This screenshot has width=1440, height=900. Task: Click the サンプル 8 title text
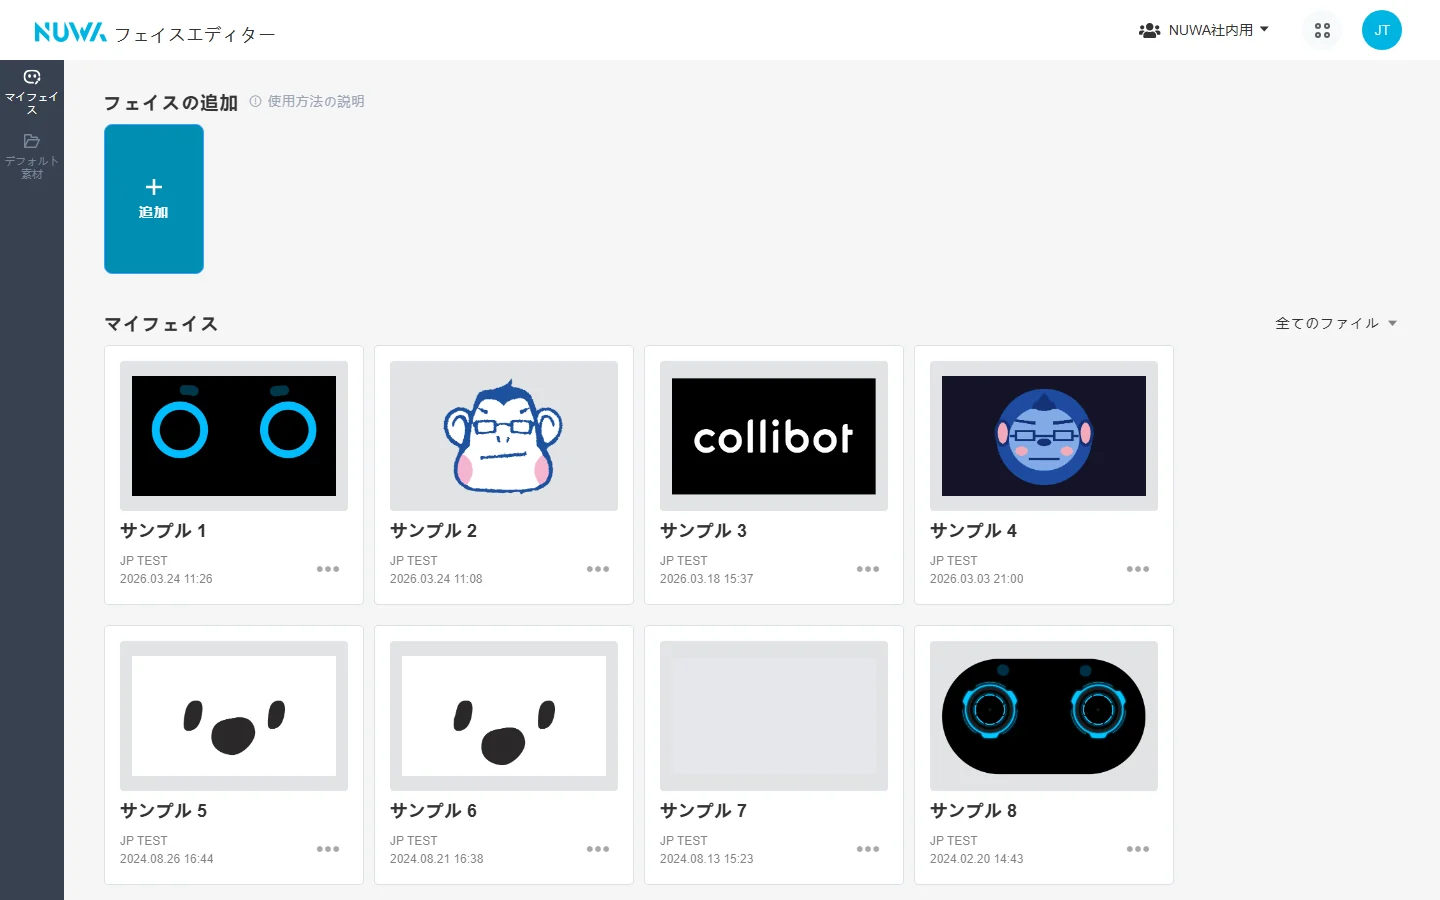[x=973, y=811]
